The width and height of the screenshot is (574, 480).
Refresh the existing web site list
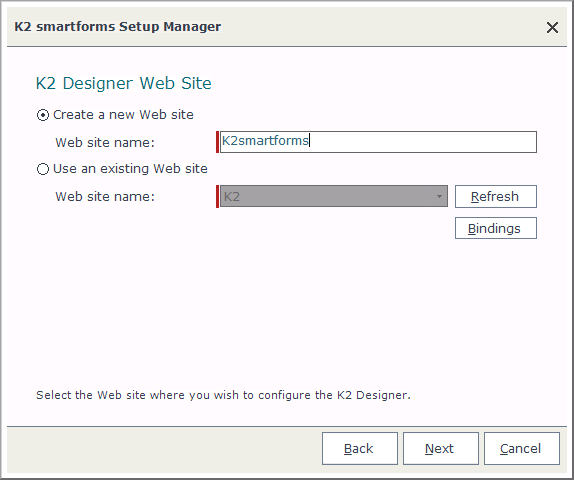click(496, 196)
